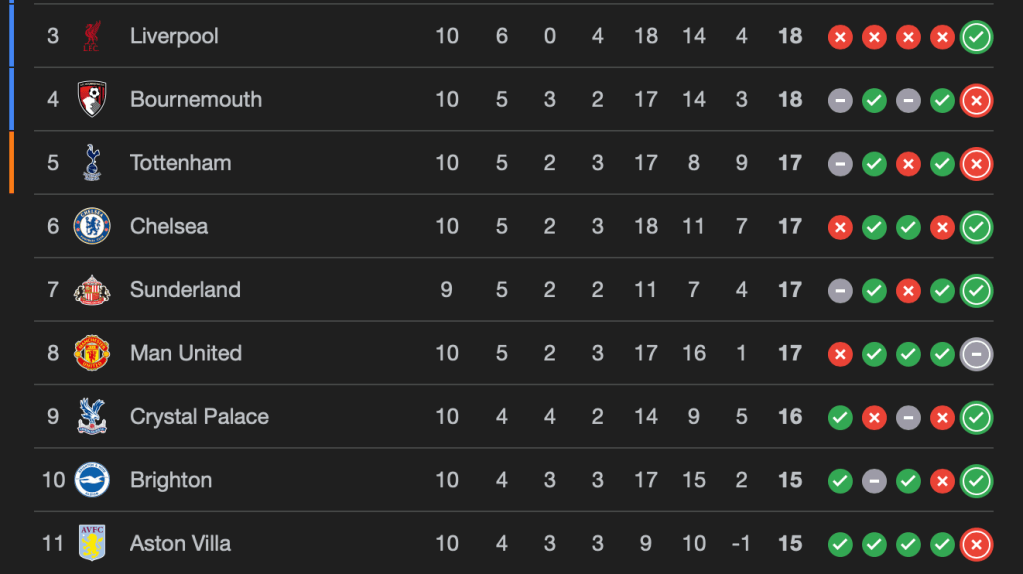This screenshot has width=1023, height=574.
Task: Open the Liverpool team link
Action: [174, 36]
